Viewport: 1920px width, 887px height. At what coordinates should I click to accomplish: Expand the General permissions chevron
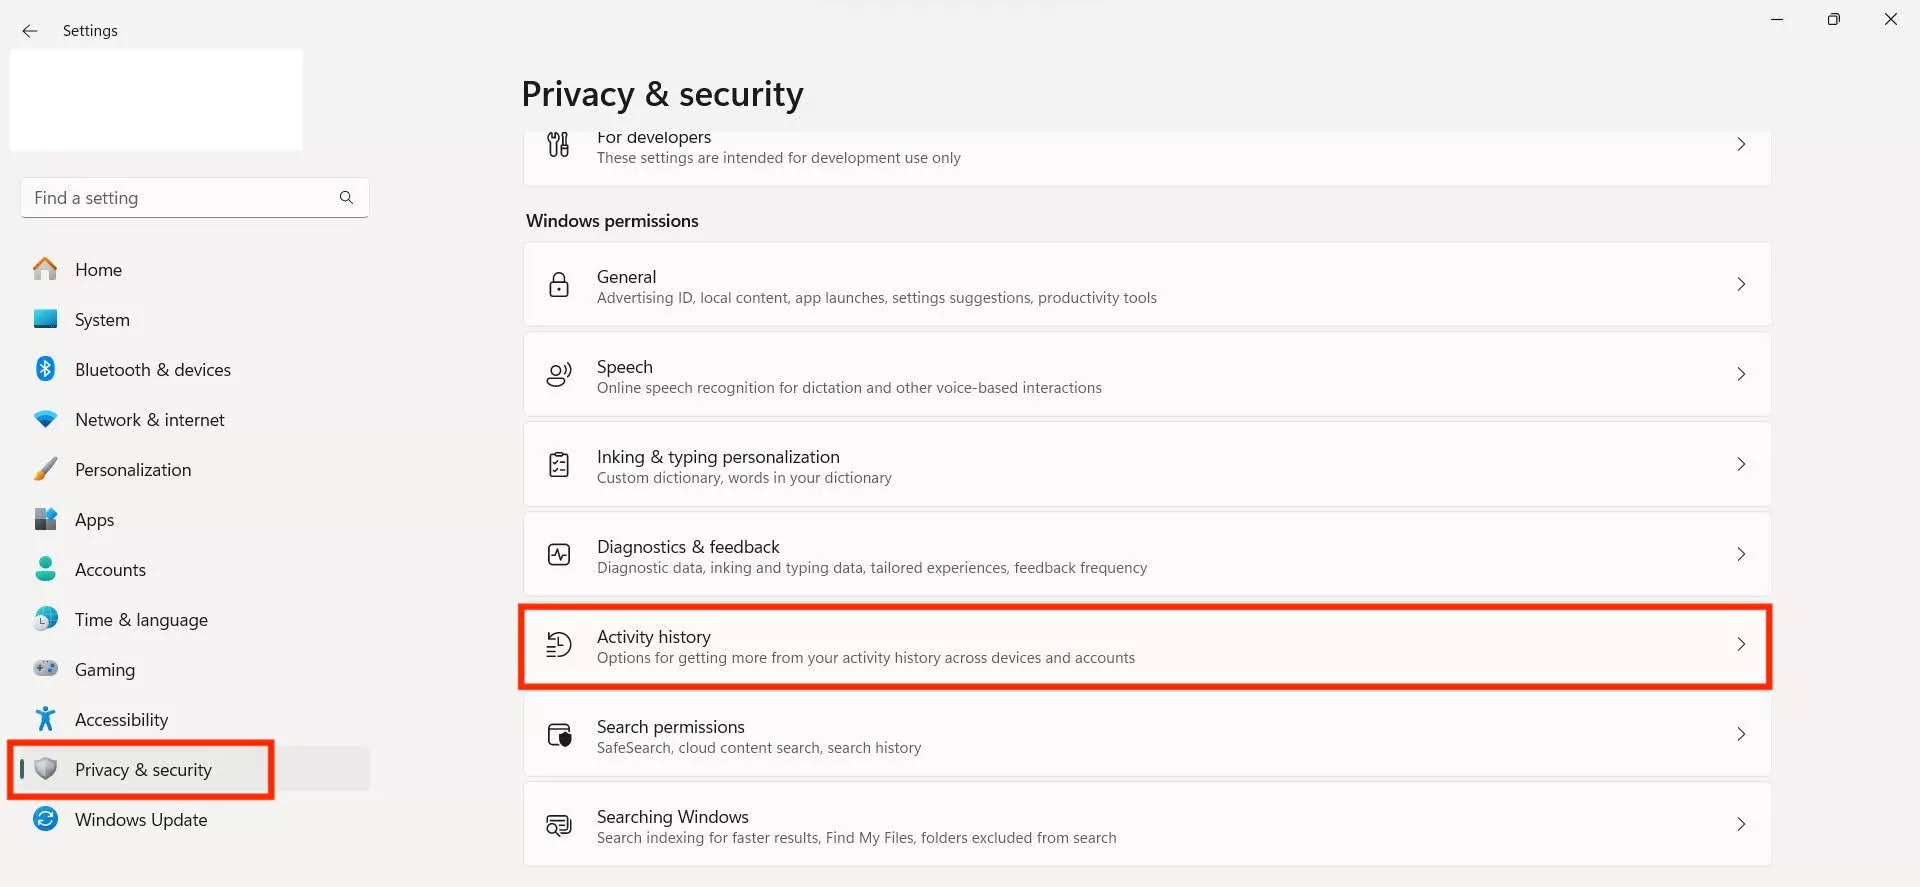tap(1741, 284)
